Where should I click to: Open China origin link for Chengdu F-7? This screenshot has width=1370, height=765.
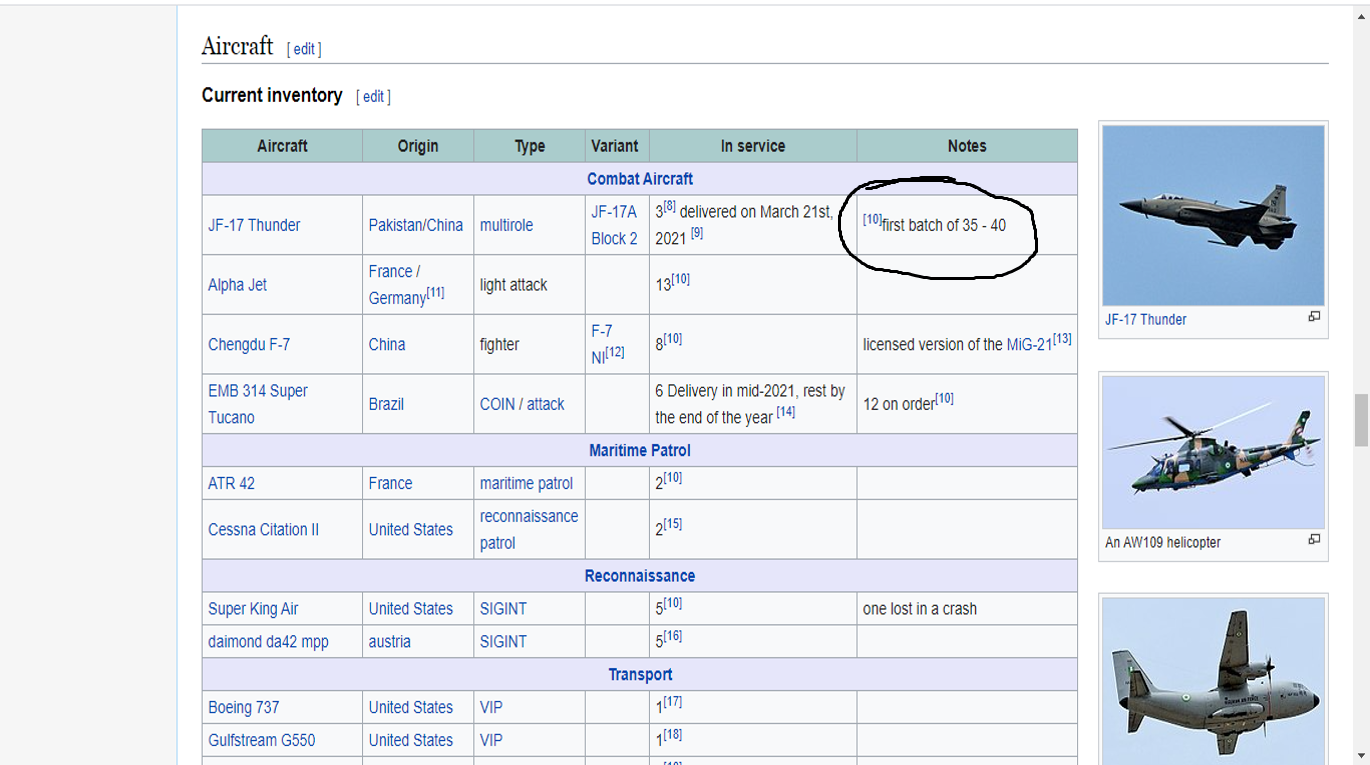387,345
